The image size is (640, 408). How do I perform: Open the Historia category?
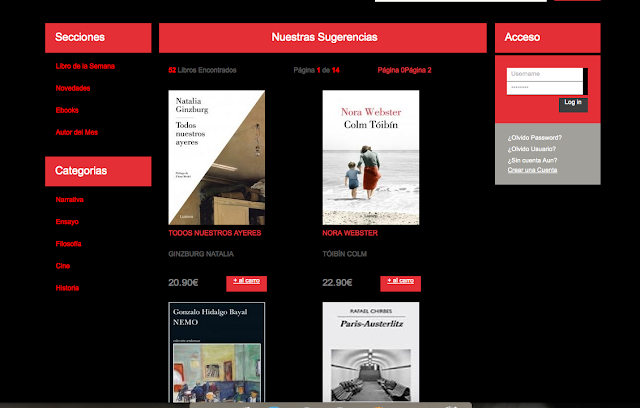point(67,288)
